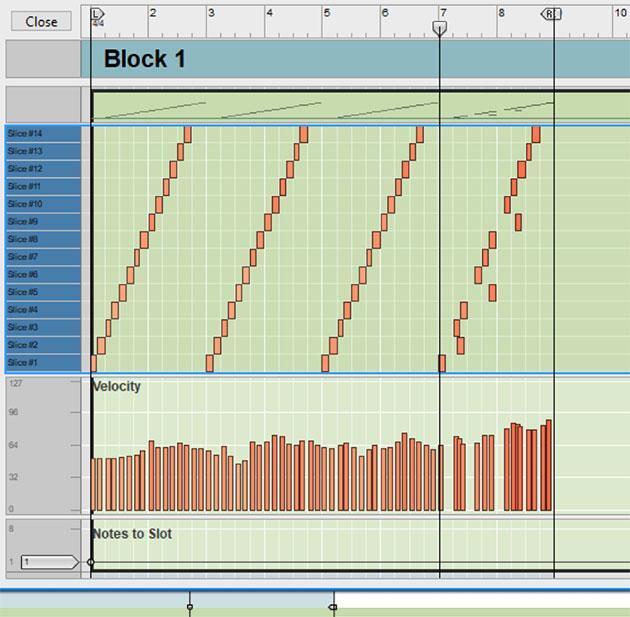Click the song position pointer at bar 7

pos(439,28)
